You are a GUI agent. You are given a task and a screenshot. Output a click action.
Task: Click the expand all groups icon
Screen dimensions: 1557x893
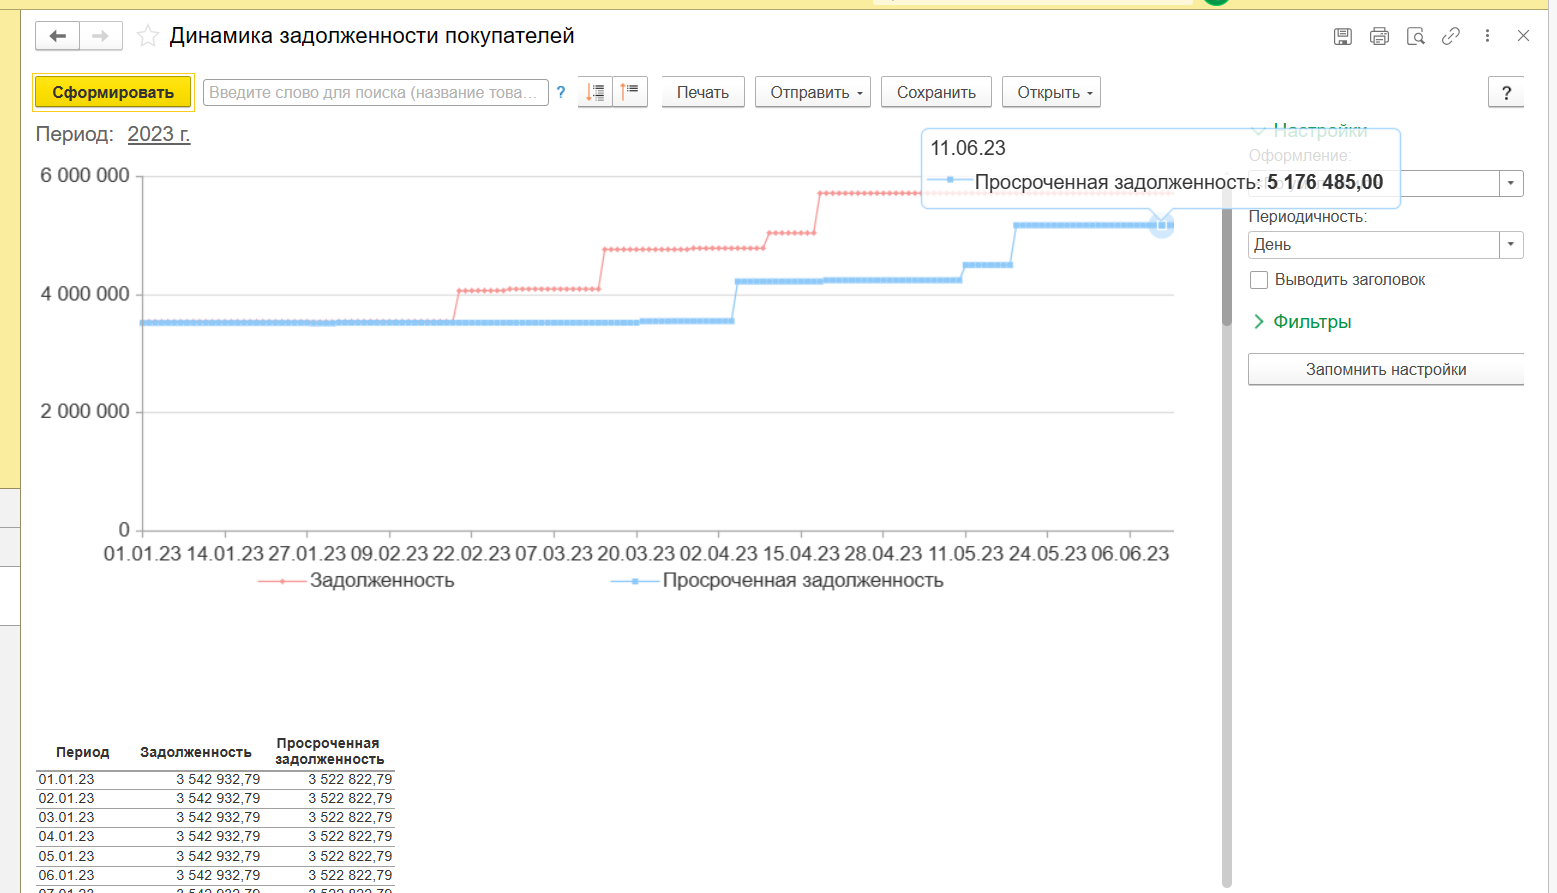pyautogui.click(x=595, y=92)
